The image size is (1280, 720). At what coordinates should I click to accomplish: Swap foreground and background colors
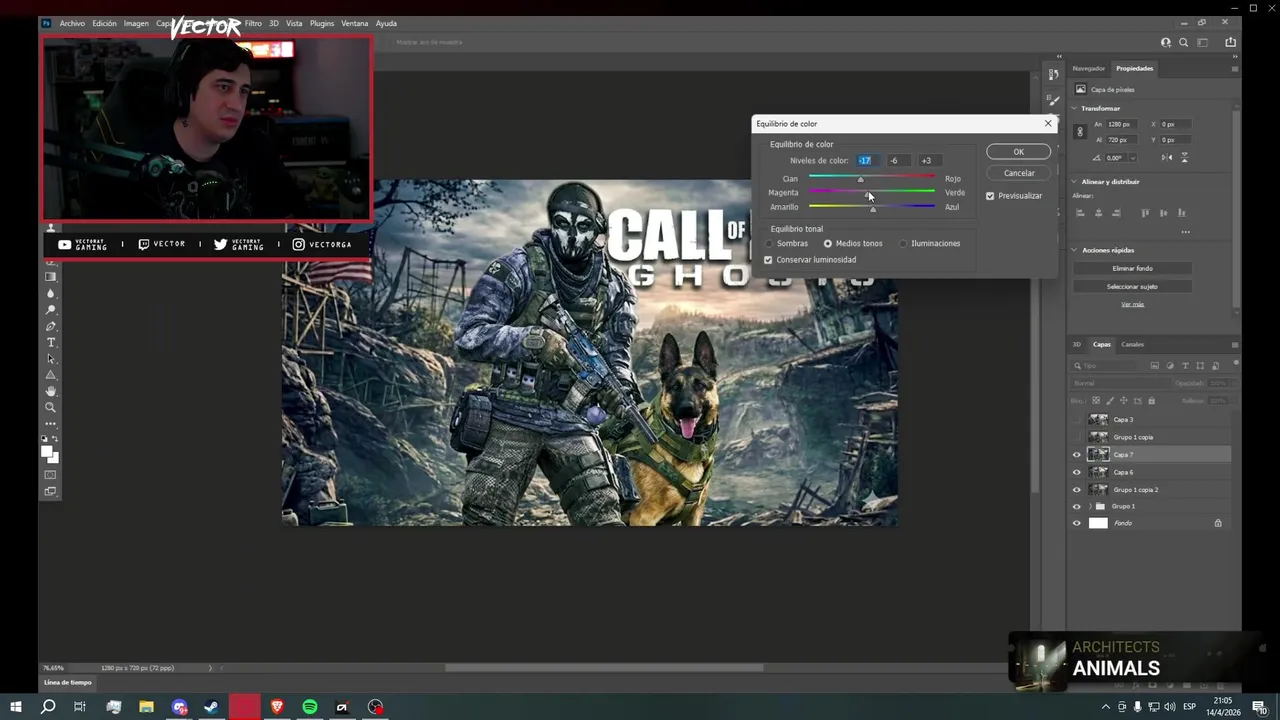(56, 439)
